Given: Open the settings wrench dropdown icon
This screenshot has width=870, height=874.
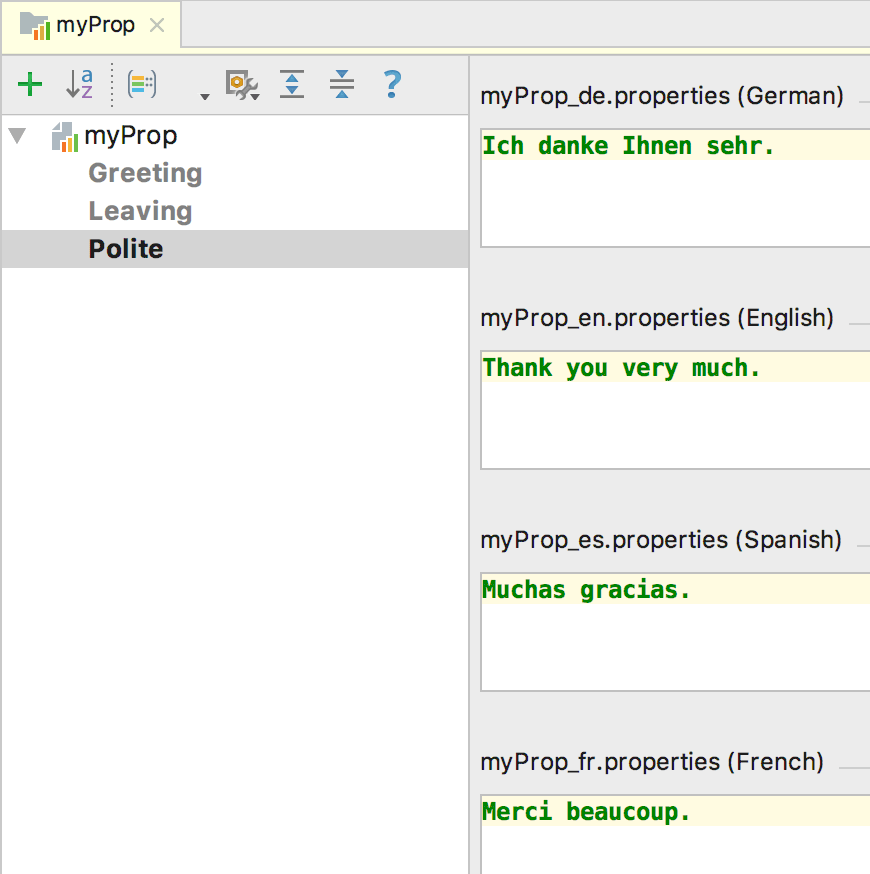Looking at the screenshot, I should 241,85.
